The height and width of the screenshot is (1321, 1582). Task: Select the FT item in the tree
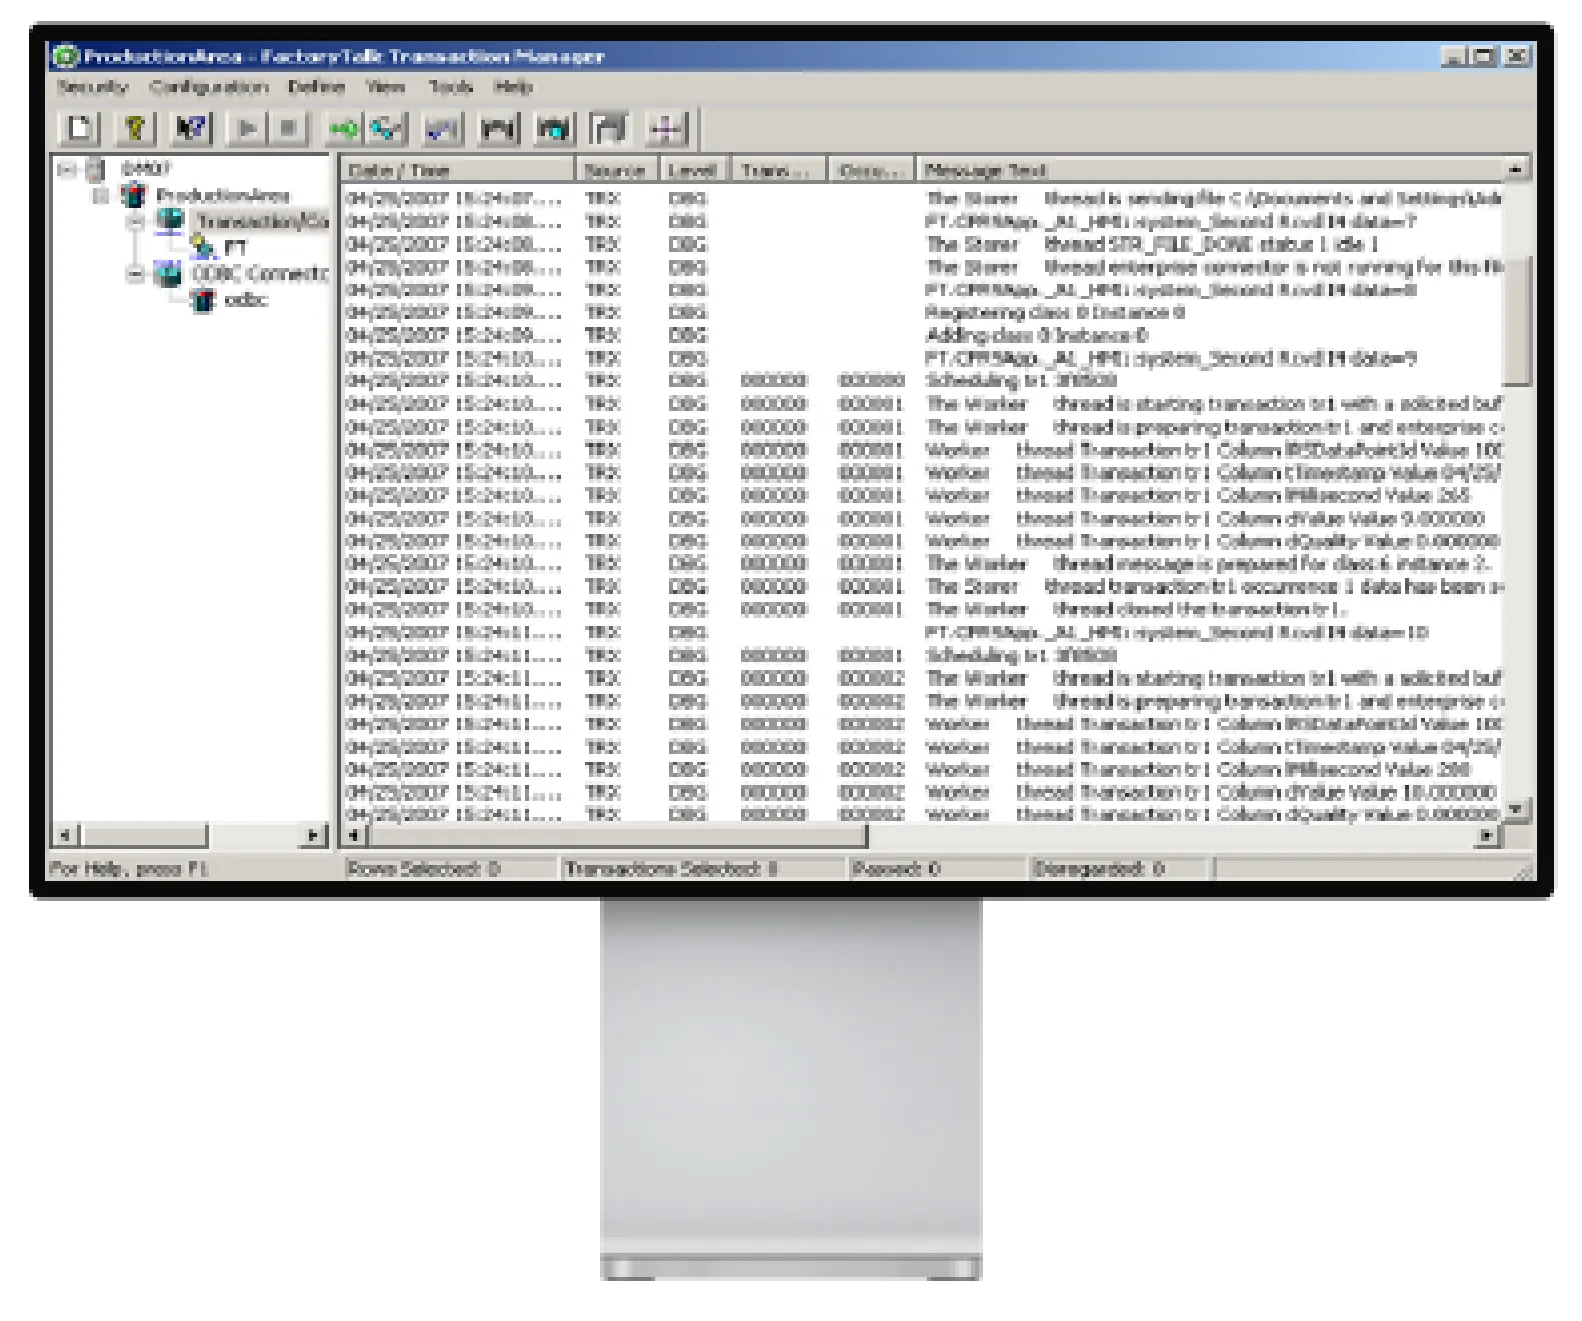(x=235, y=247)
